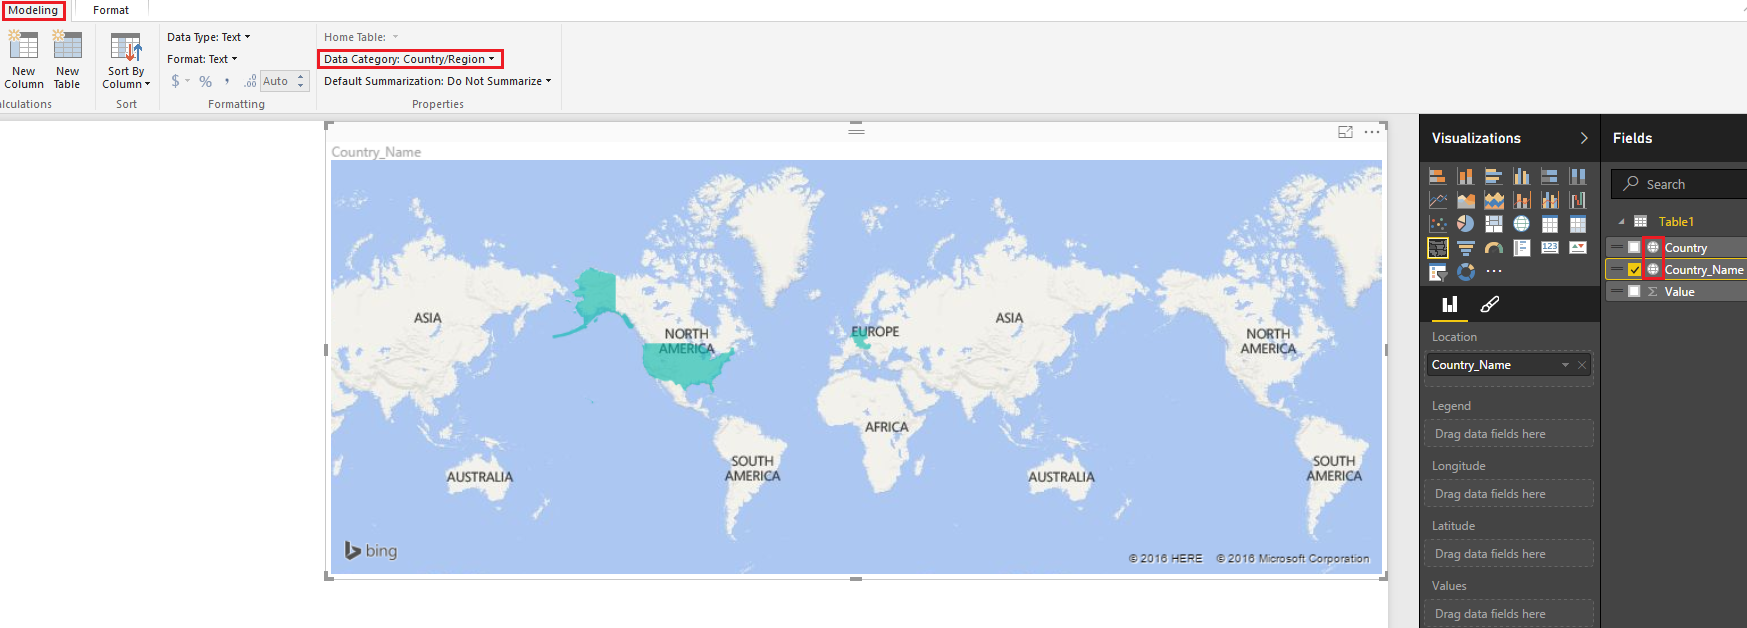Select the Slicer visualization

1437,272
